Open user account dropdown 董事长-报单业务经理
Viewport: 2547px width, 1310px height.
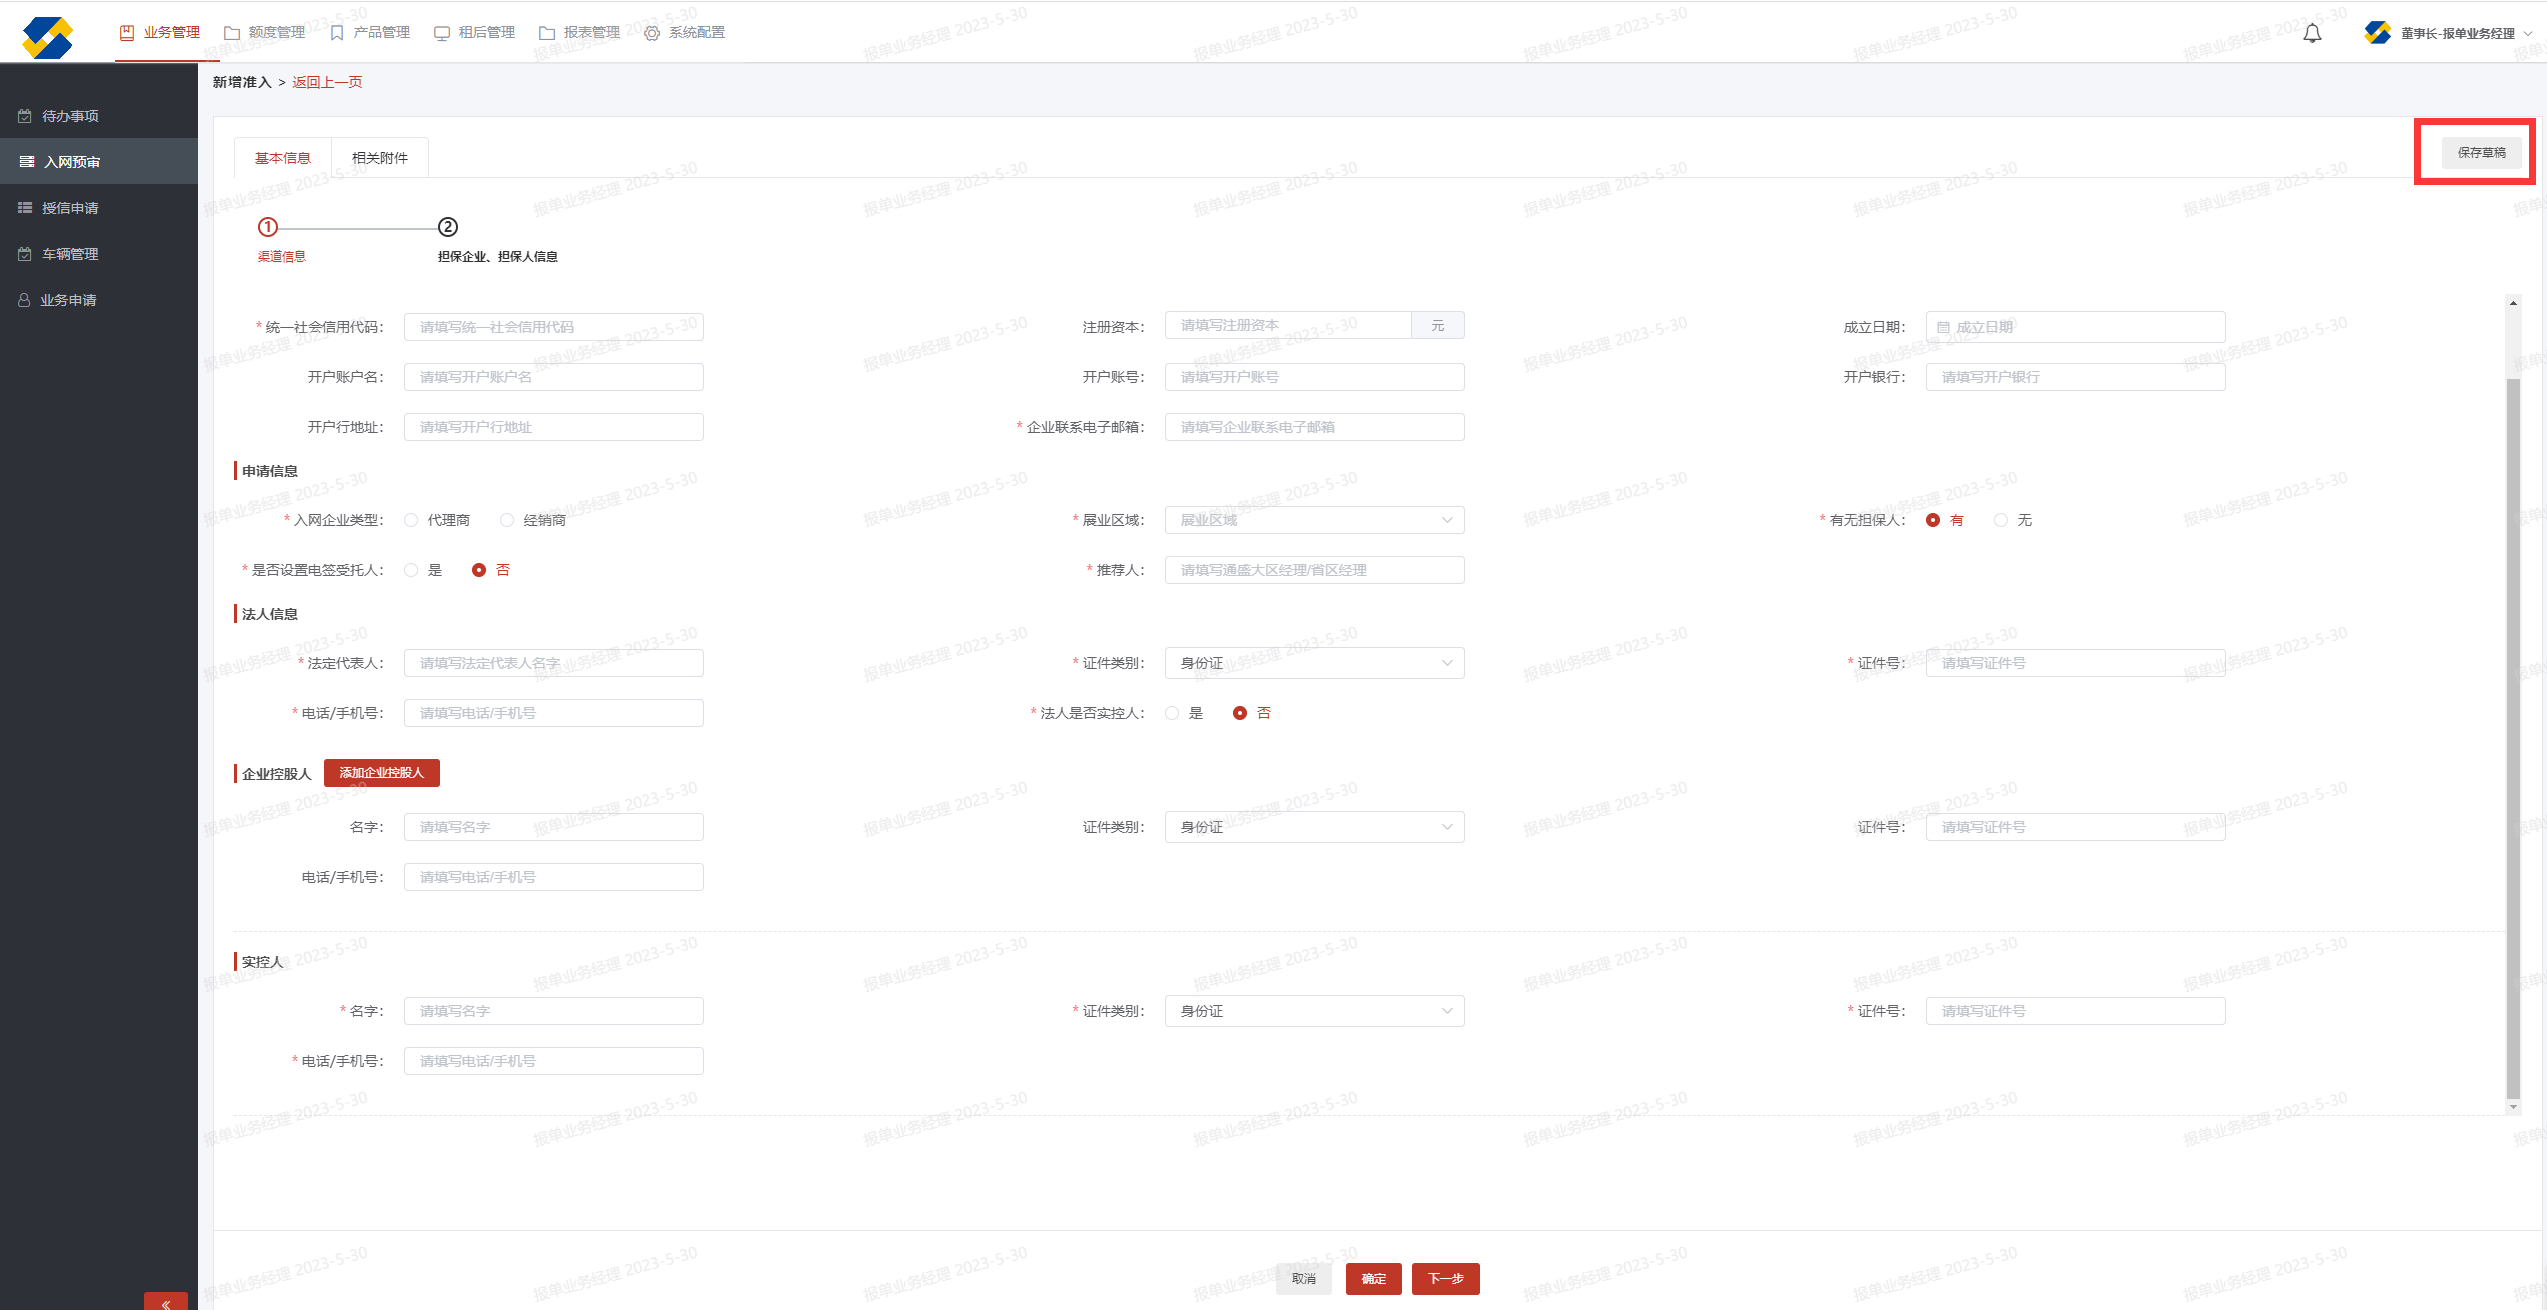[2456, 34]
